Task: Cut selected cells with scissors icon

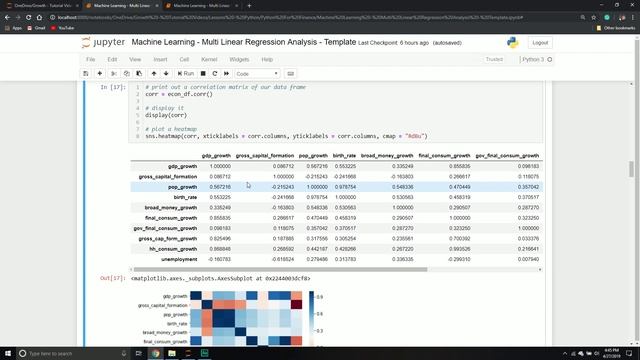Action: tap(114, 73)
